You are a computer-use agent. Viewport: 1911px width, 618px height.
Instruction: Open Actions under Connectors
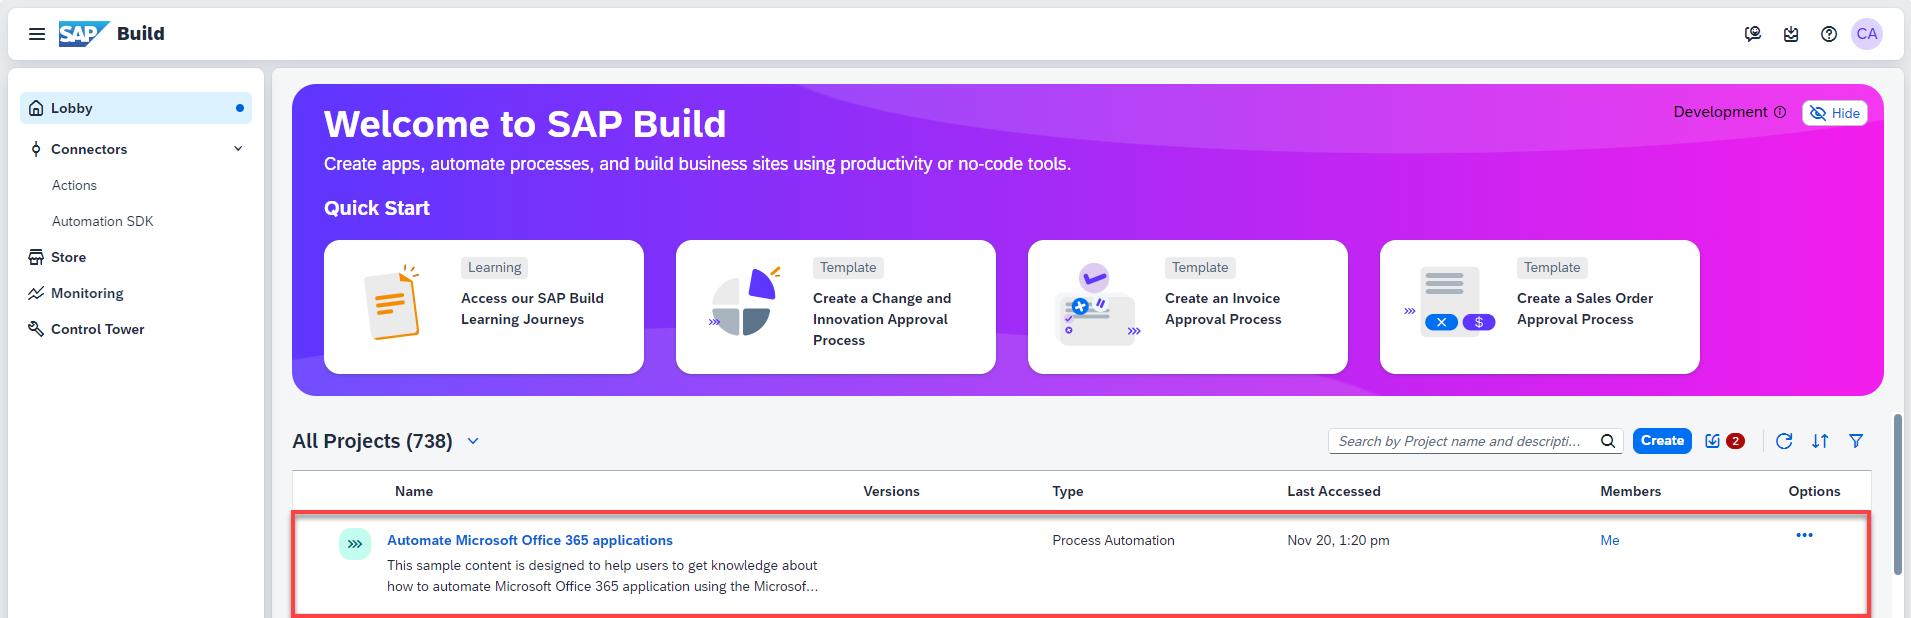coord(74,185)
